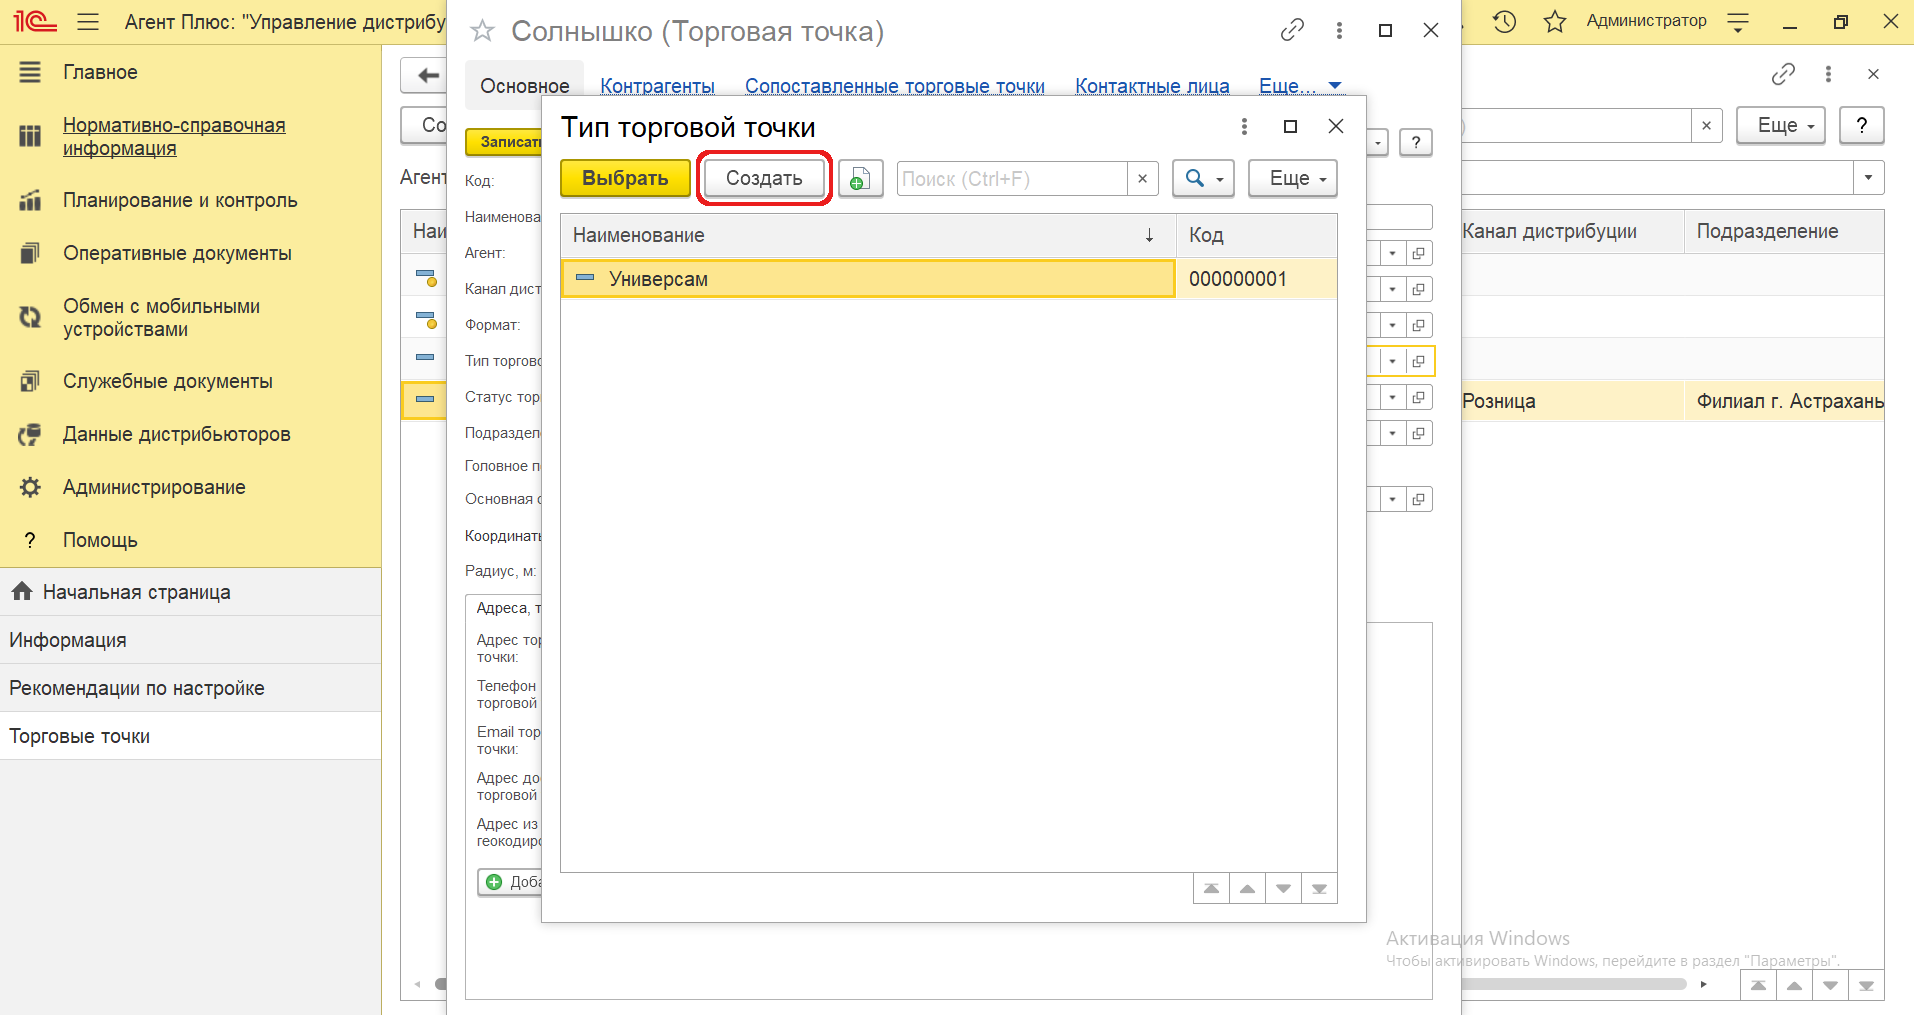The height and width of the screenshot is (1015, 1914).
Task: Jump to last row in type list
Action: click(1319, 888)
